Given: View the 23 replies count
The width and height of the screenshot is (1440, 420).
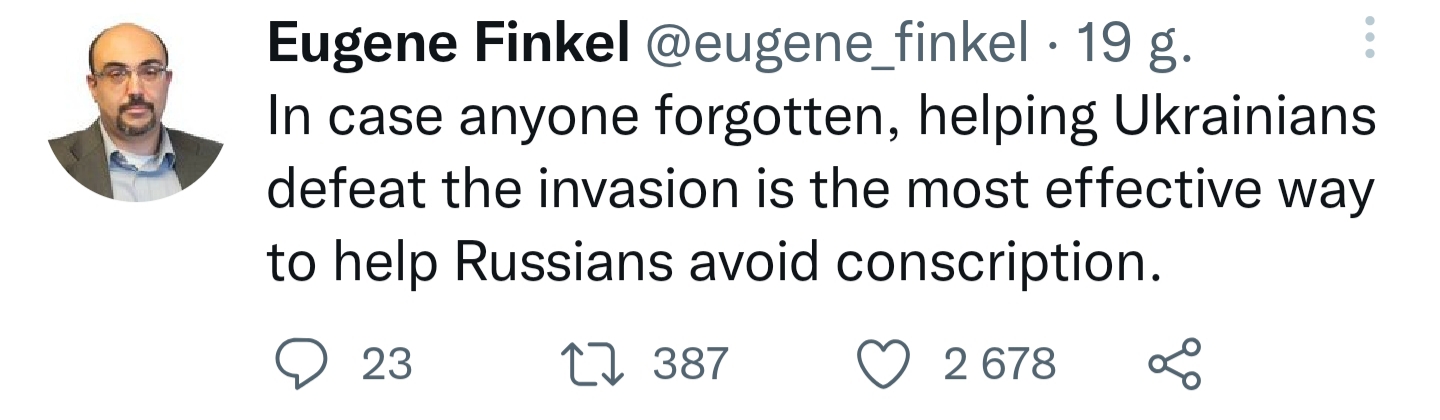Looking at the screenshot, I should [387, 365].
